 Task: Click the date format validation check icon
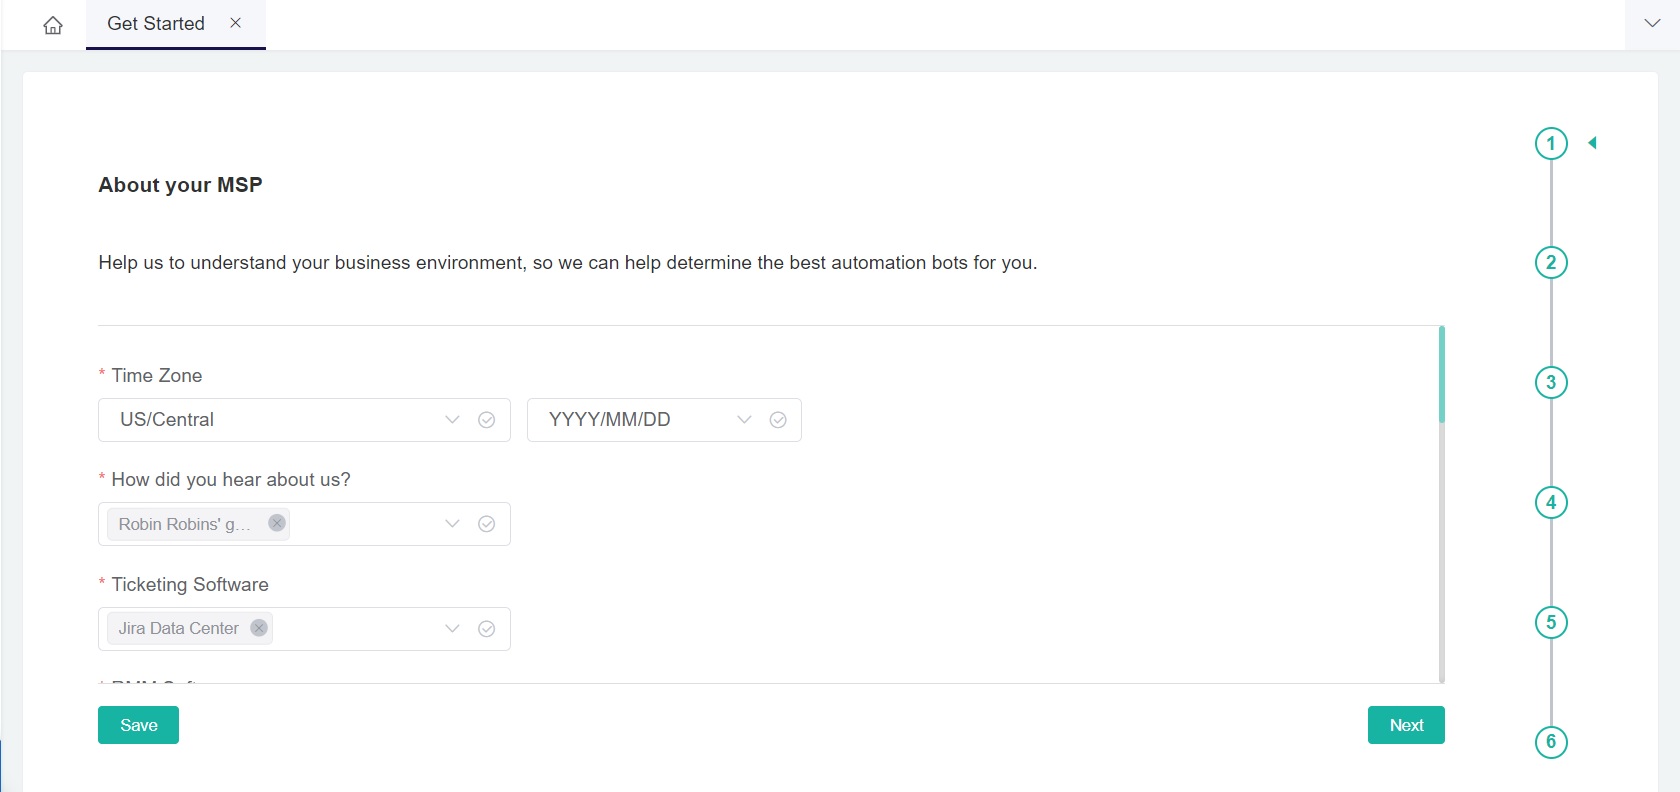pyautogui.click(x=778, y=420)
